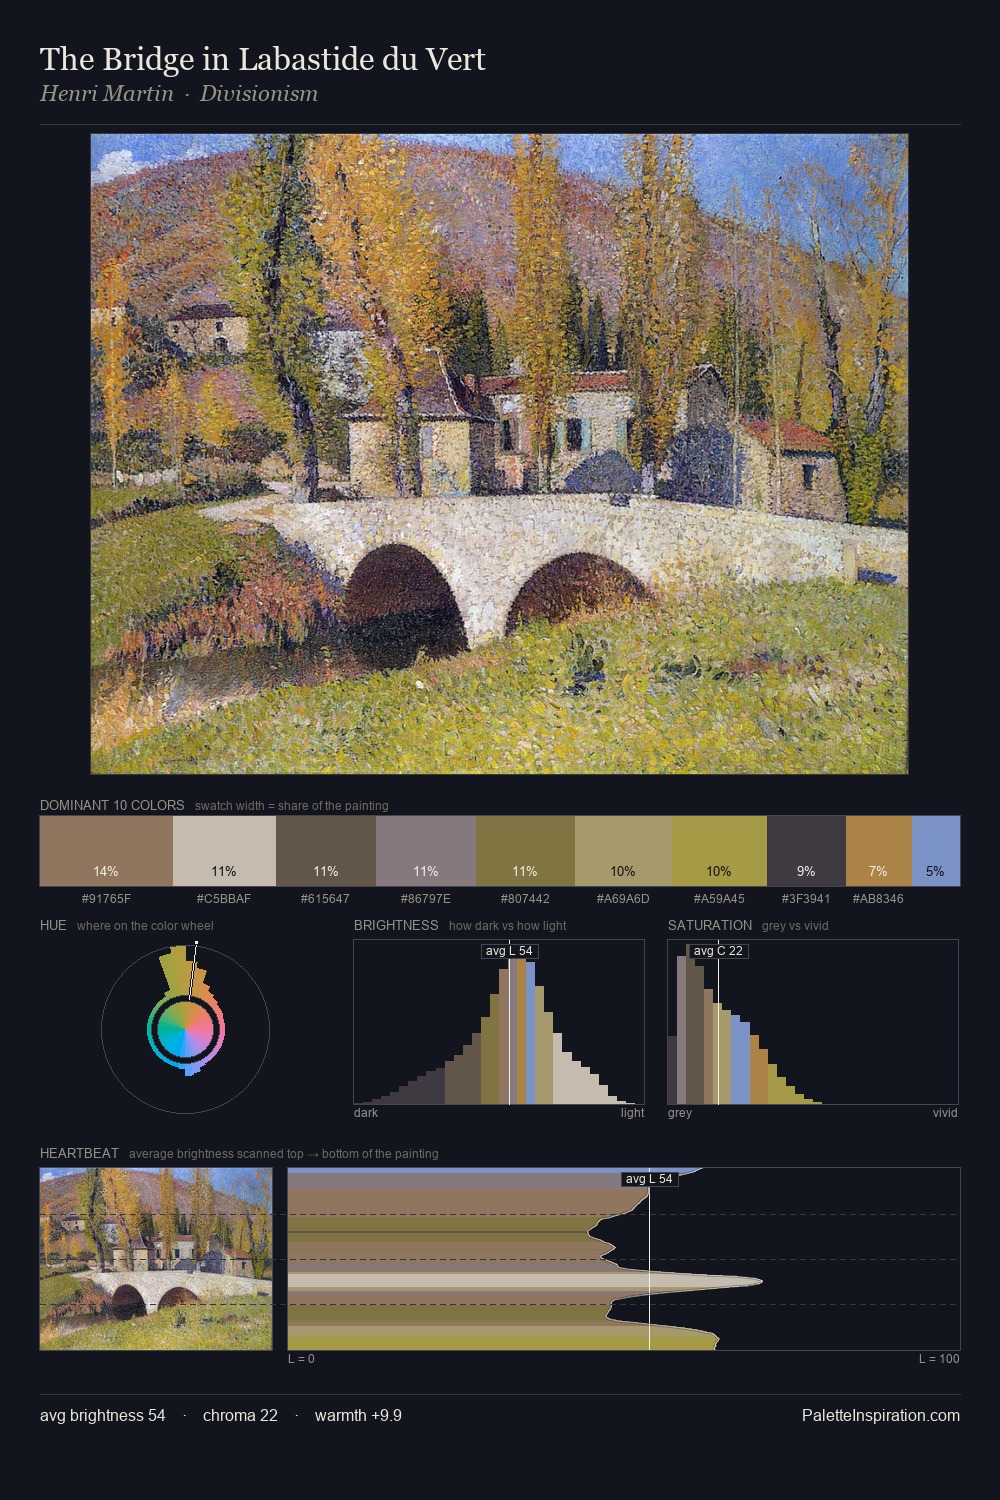Click the warmth +9.9 footer text
1000x1500 pixels.
click(x=358, y=1415)
